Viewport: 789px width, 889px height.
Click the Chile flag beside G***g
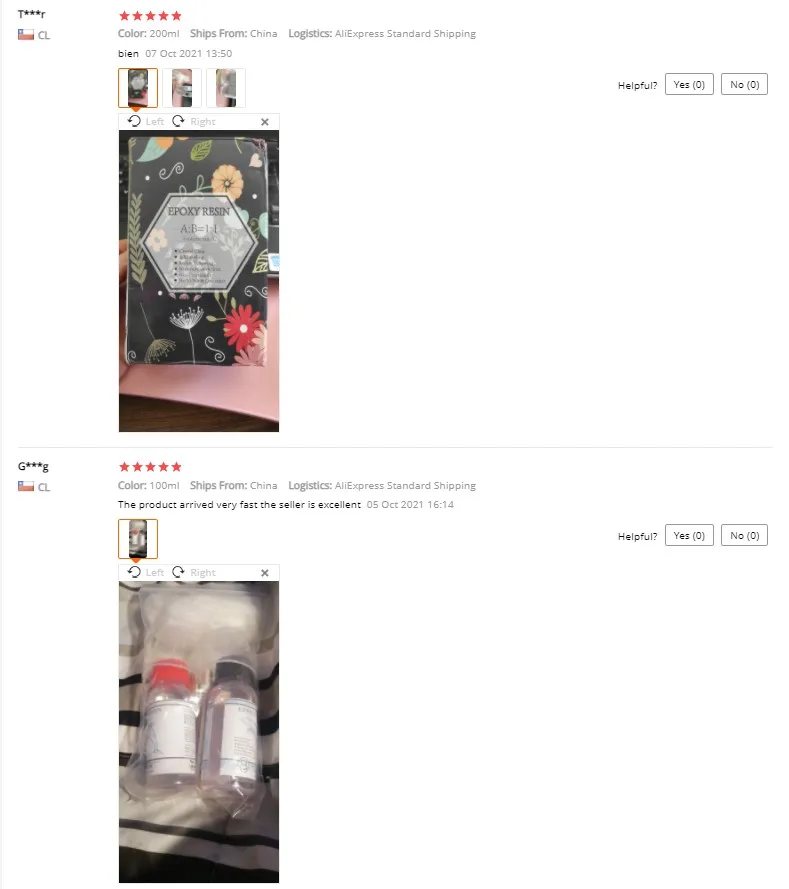[x=26, y=486]
